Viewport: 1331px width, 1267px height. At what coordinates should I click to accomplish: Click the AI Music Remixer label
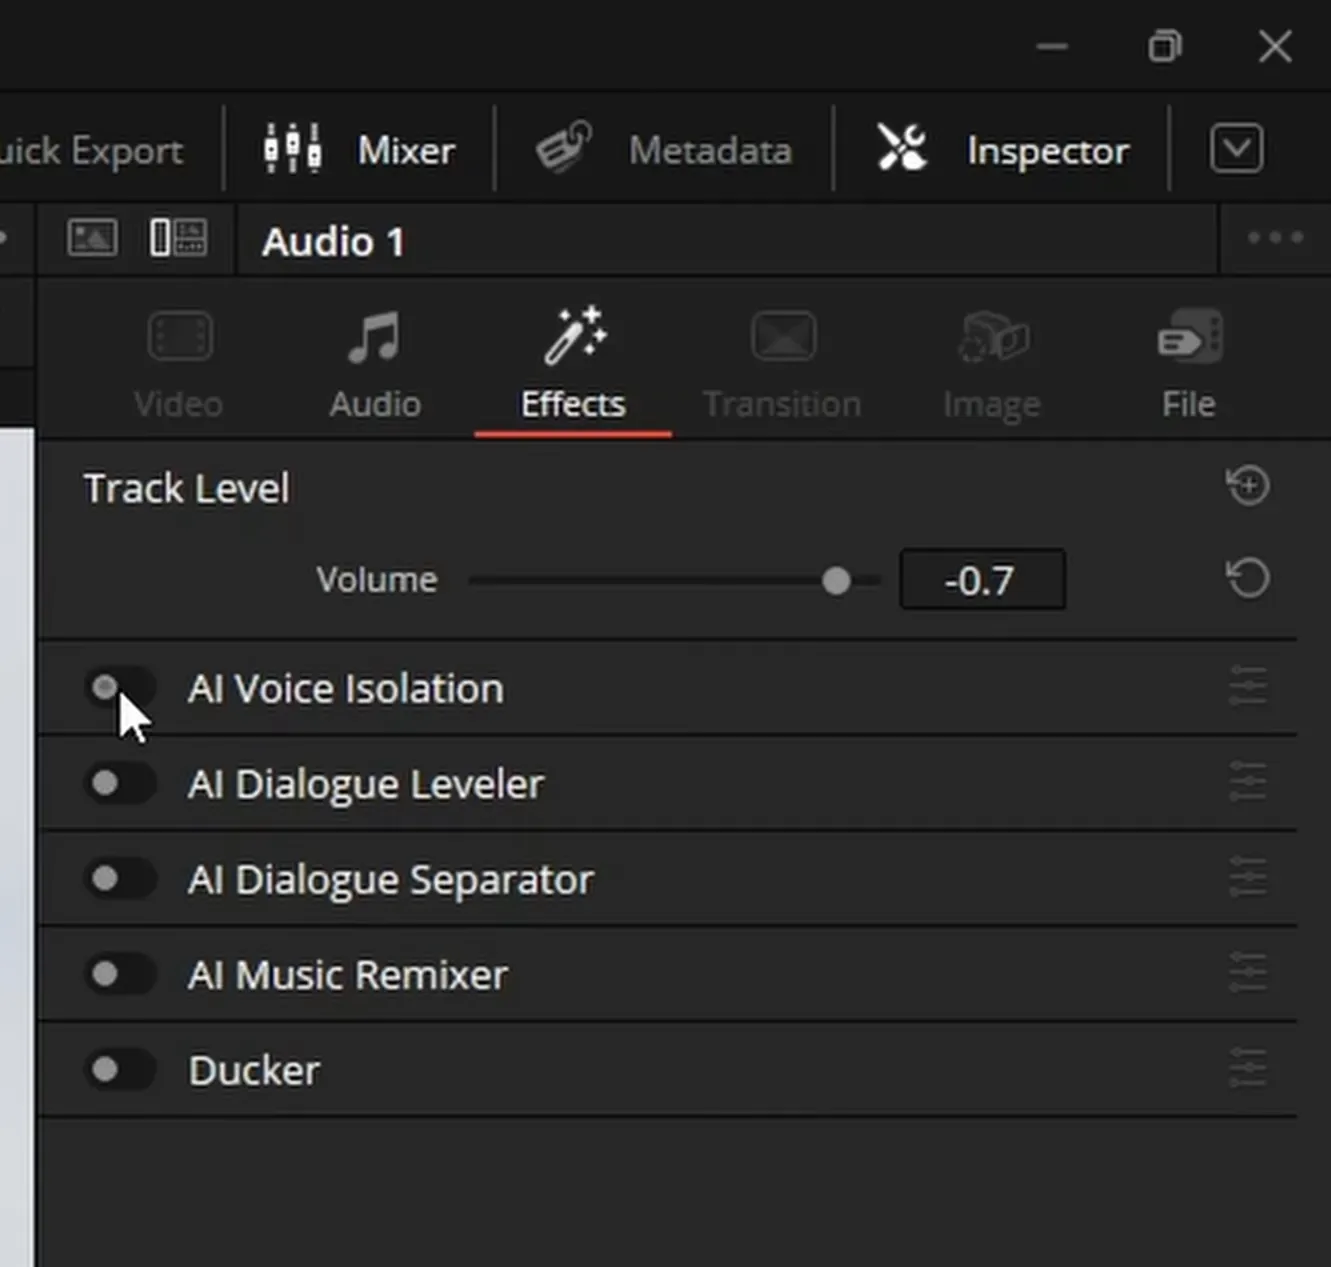pyautogui.click(x=347, y=975)
